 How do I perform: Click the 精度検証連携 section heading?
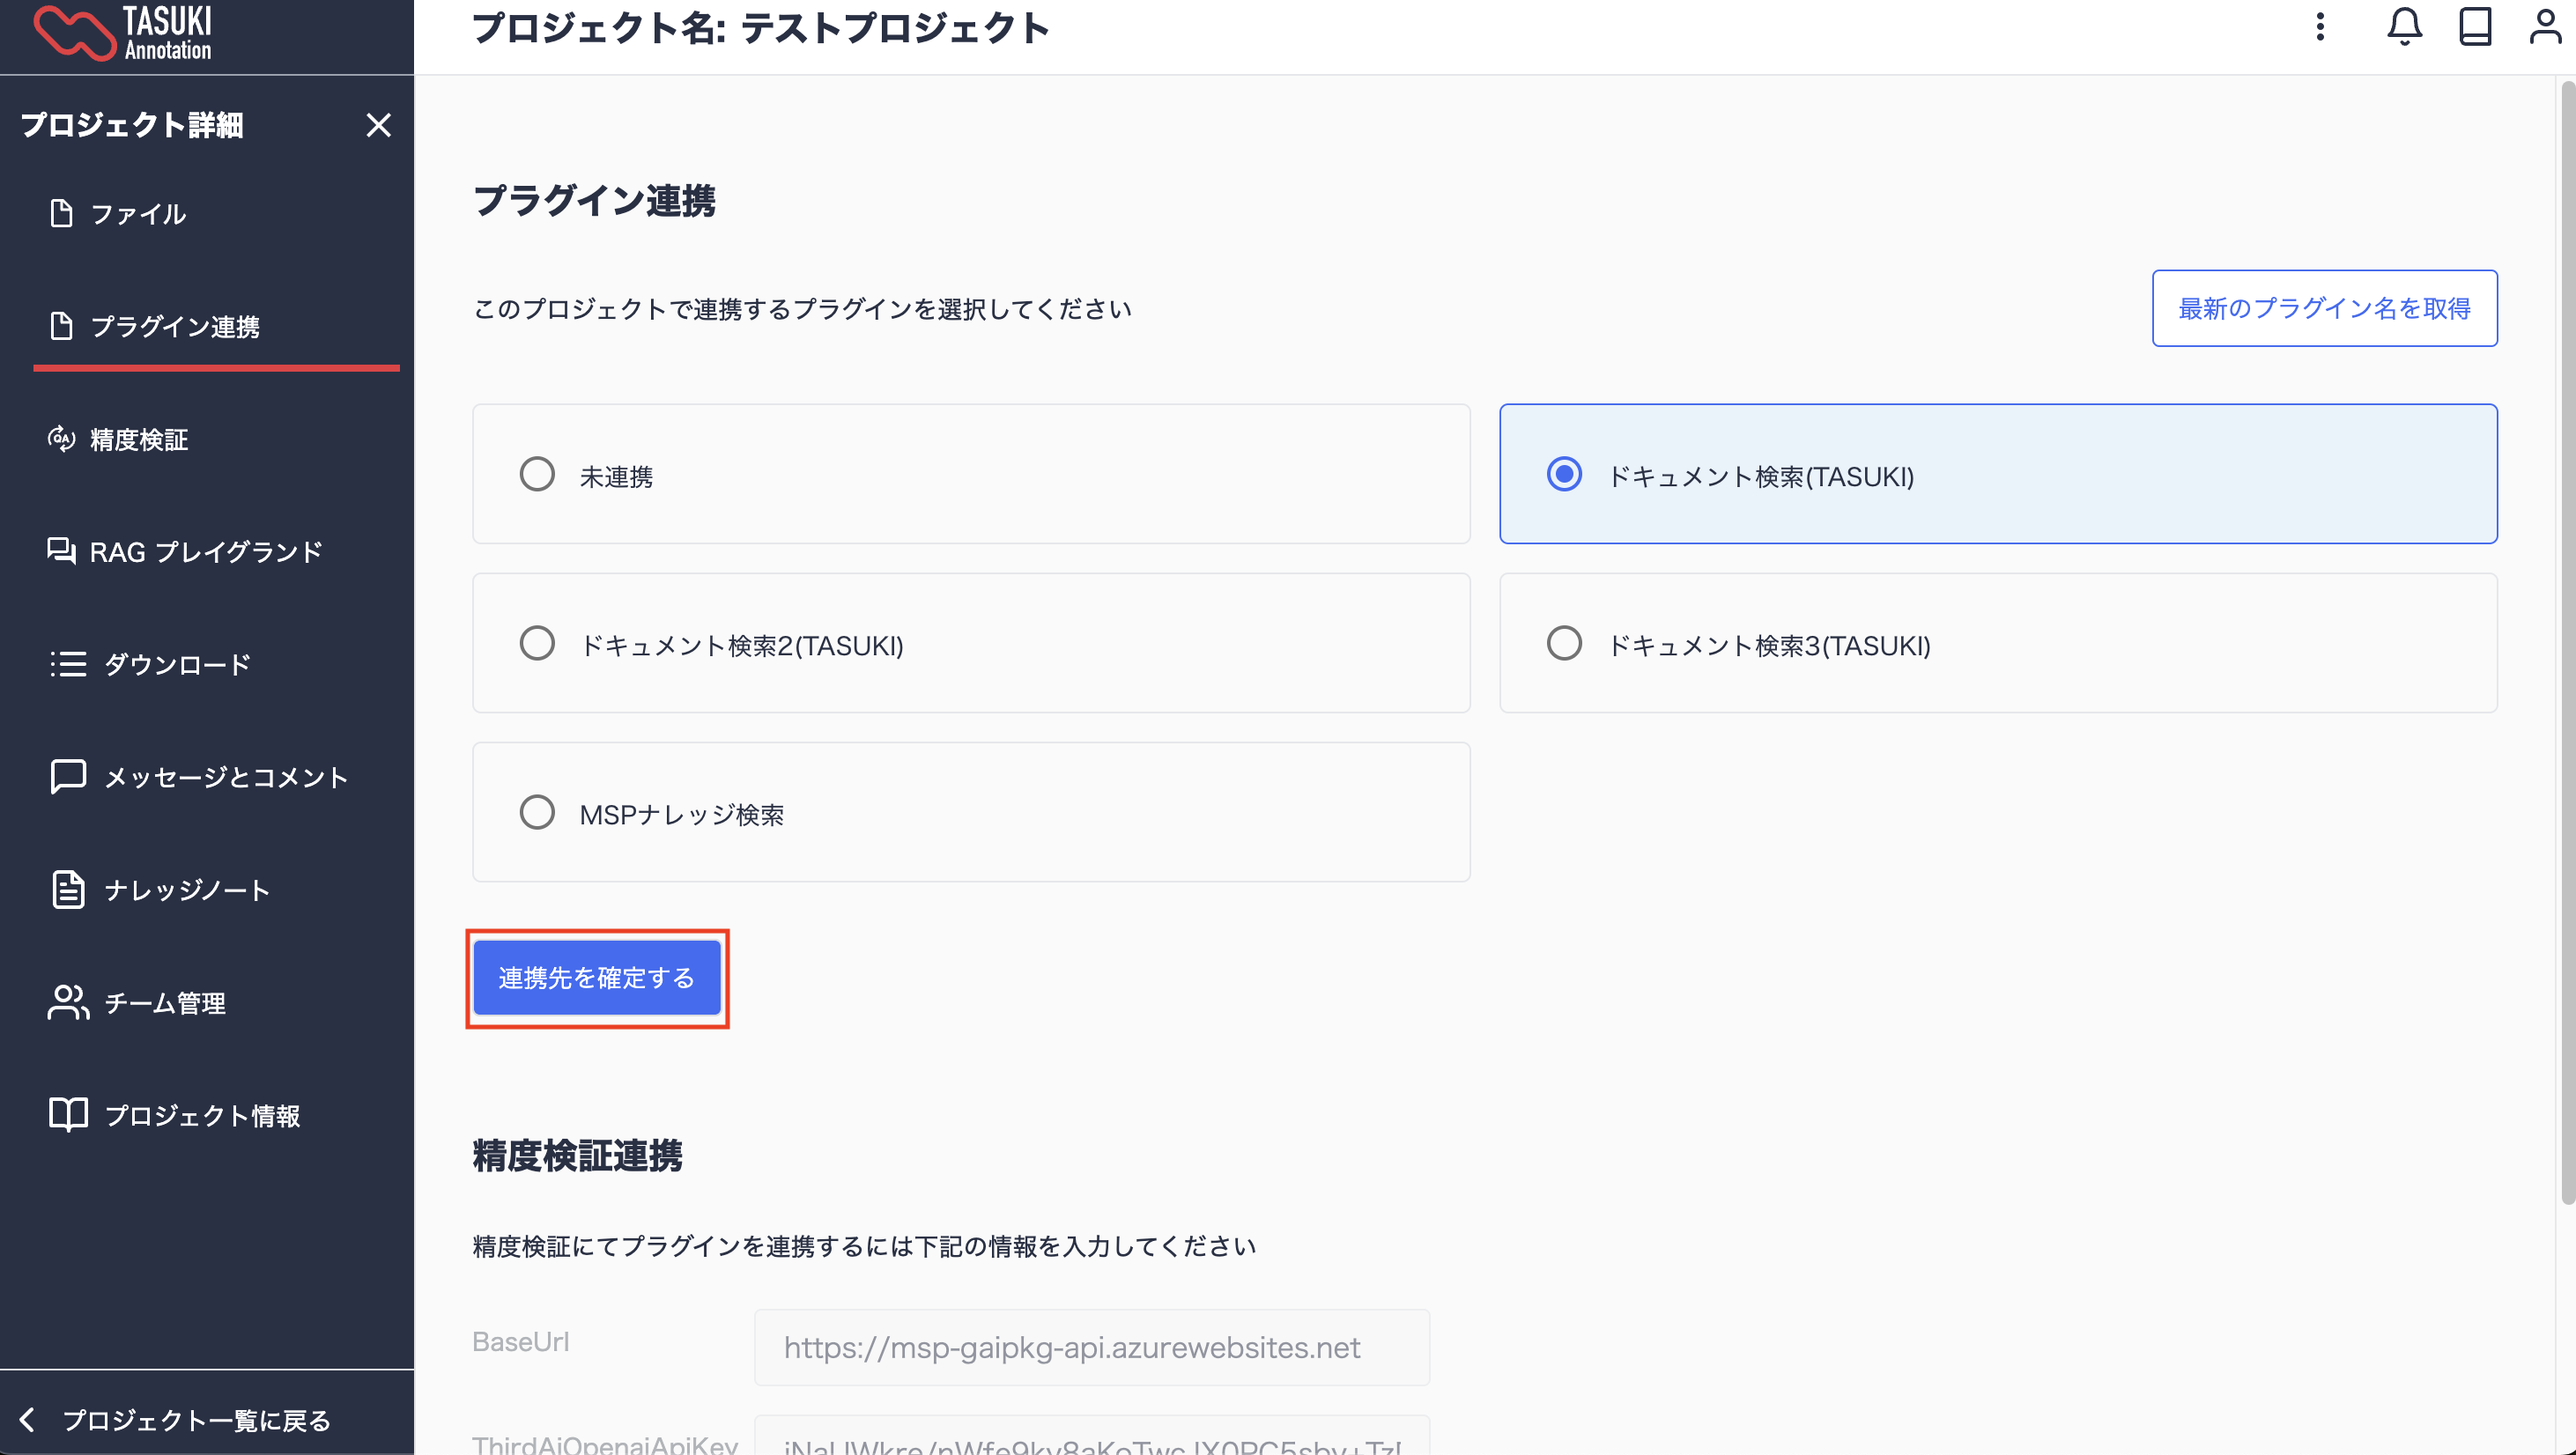pyautogui.click(x=578, y=1156)
